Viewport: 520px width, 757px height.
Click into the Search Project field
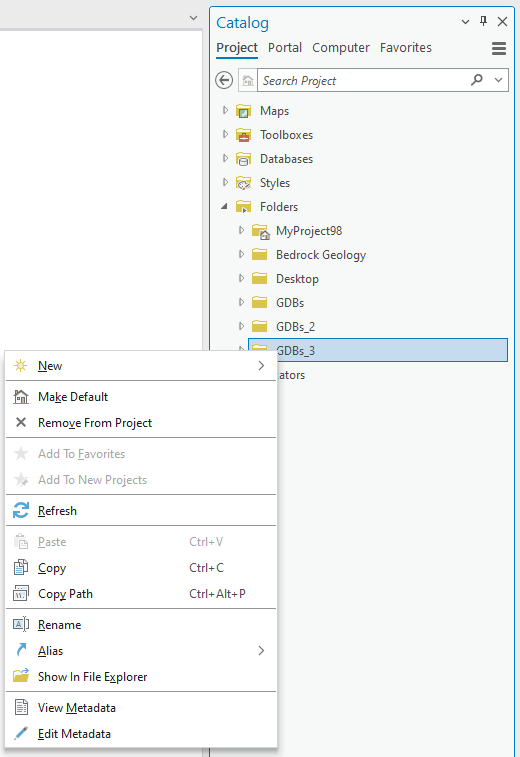(362, 80)
